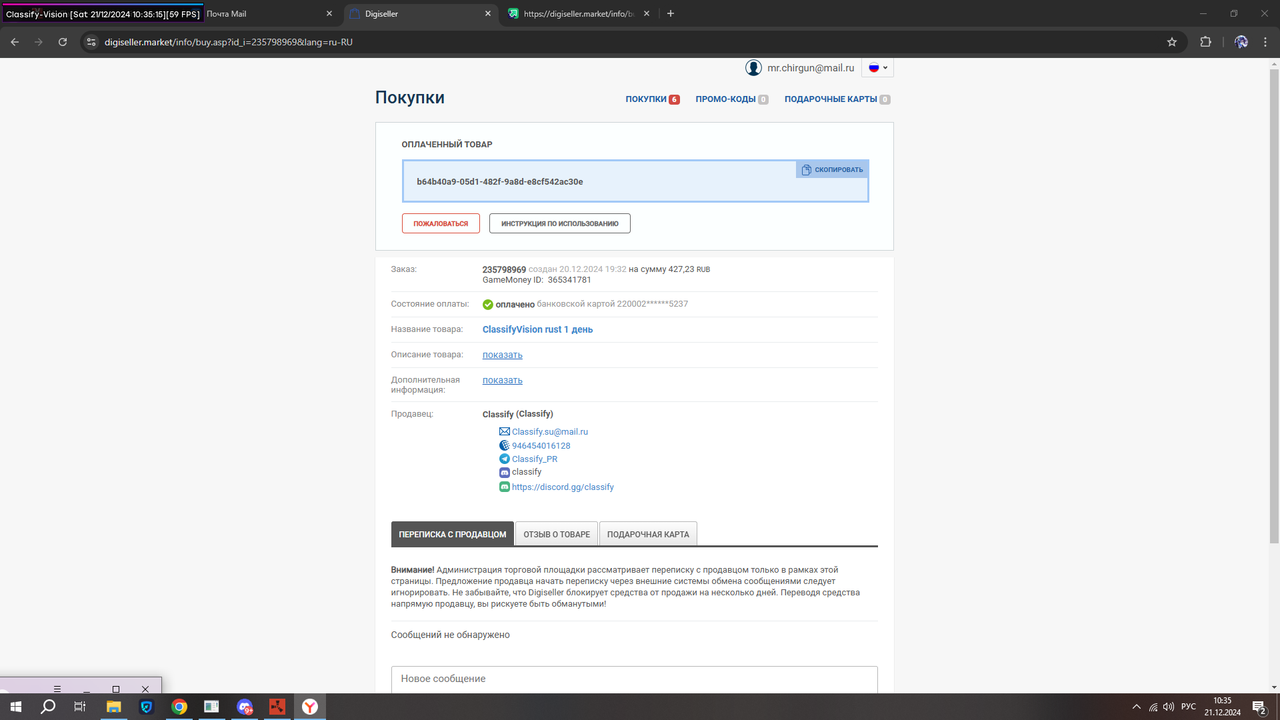Open the Покупки purchases section
This screenshot has height=720, width=1280.
(x=652, y=99)
